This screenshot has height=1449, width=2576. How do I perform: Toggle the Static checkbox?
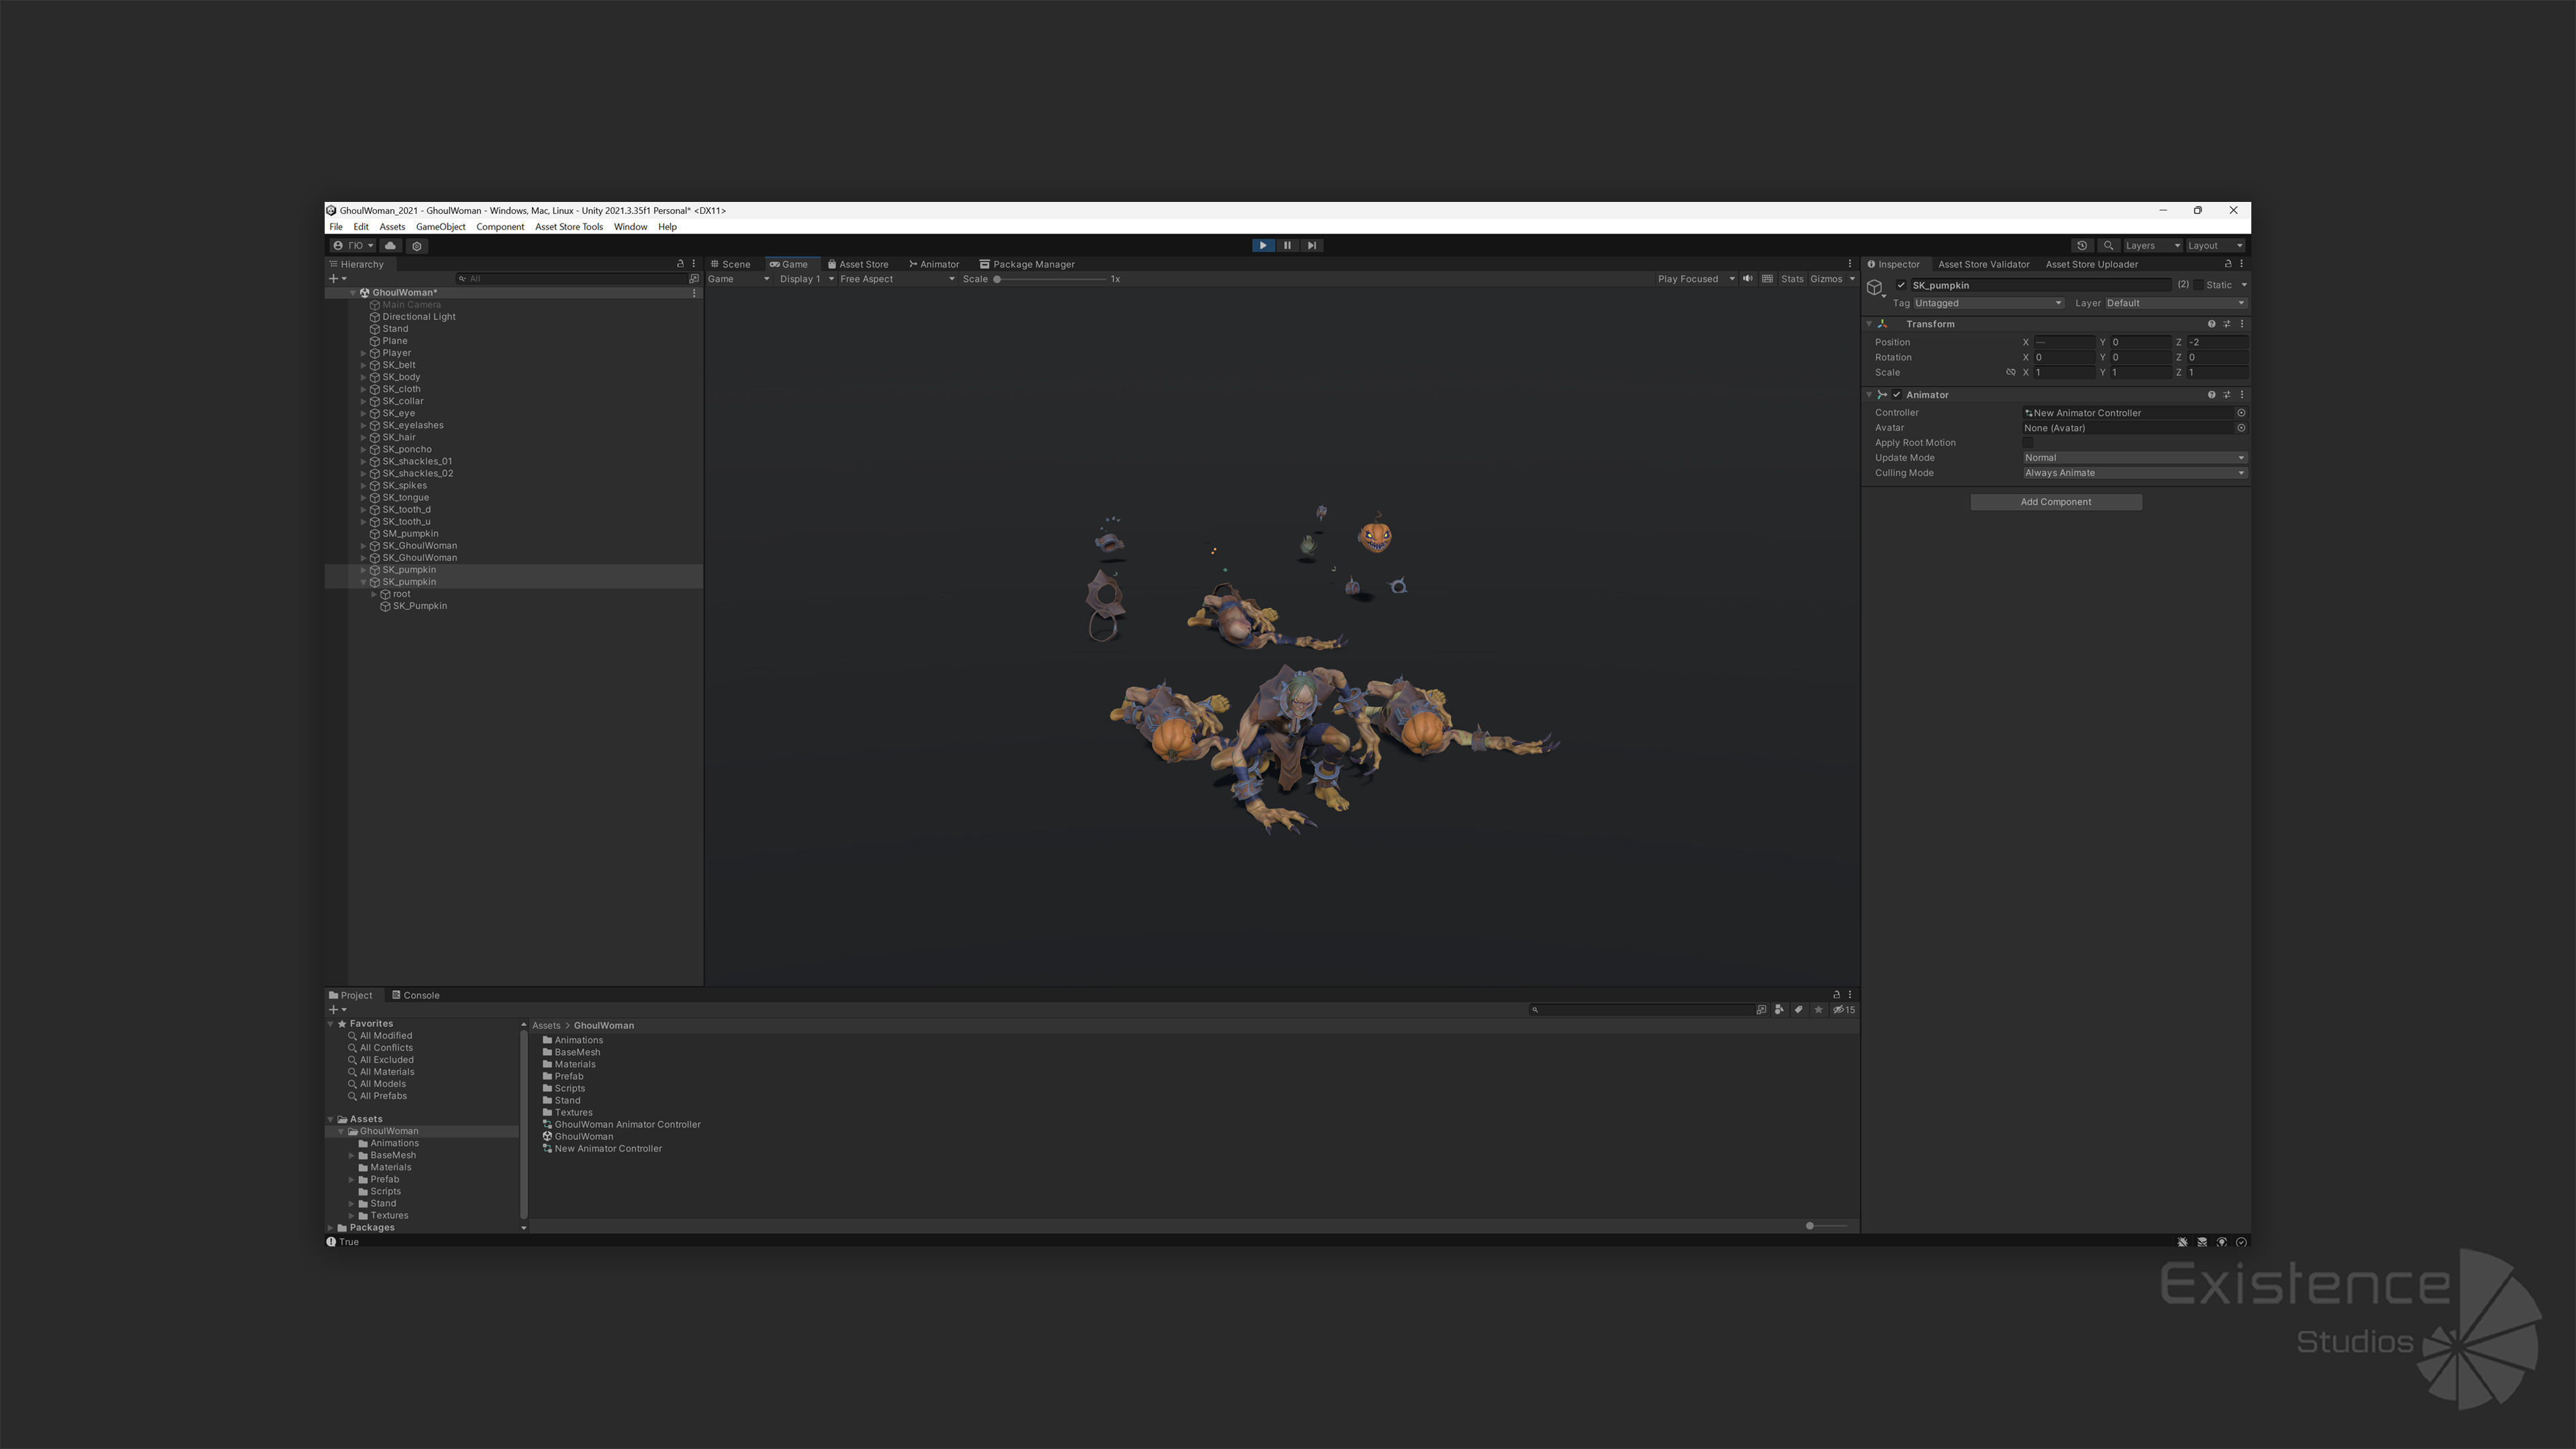coord(2198,285)
